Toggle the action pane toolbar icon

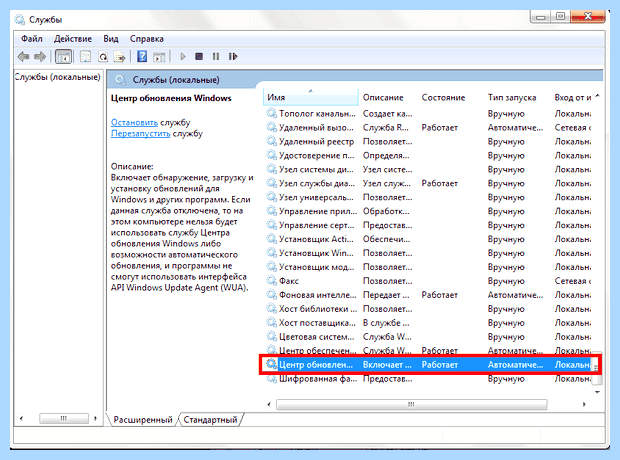[159, 57]
